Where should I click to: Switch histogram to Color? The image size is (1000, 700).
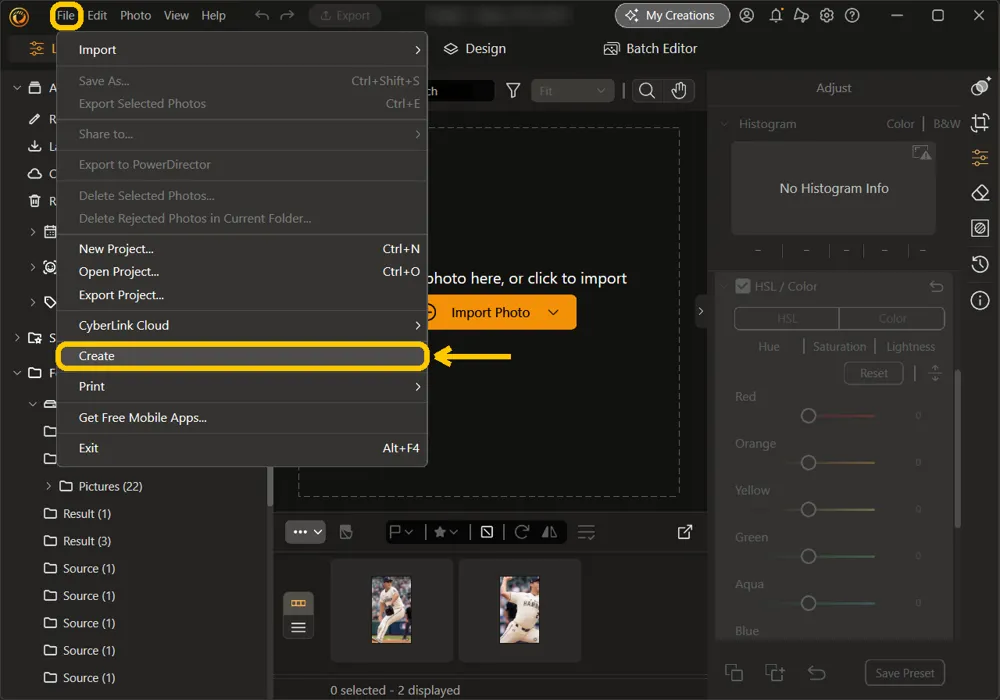[x=900, y=124]
